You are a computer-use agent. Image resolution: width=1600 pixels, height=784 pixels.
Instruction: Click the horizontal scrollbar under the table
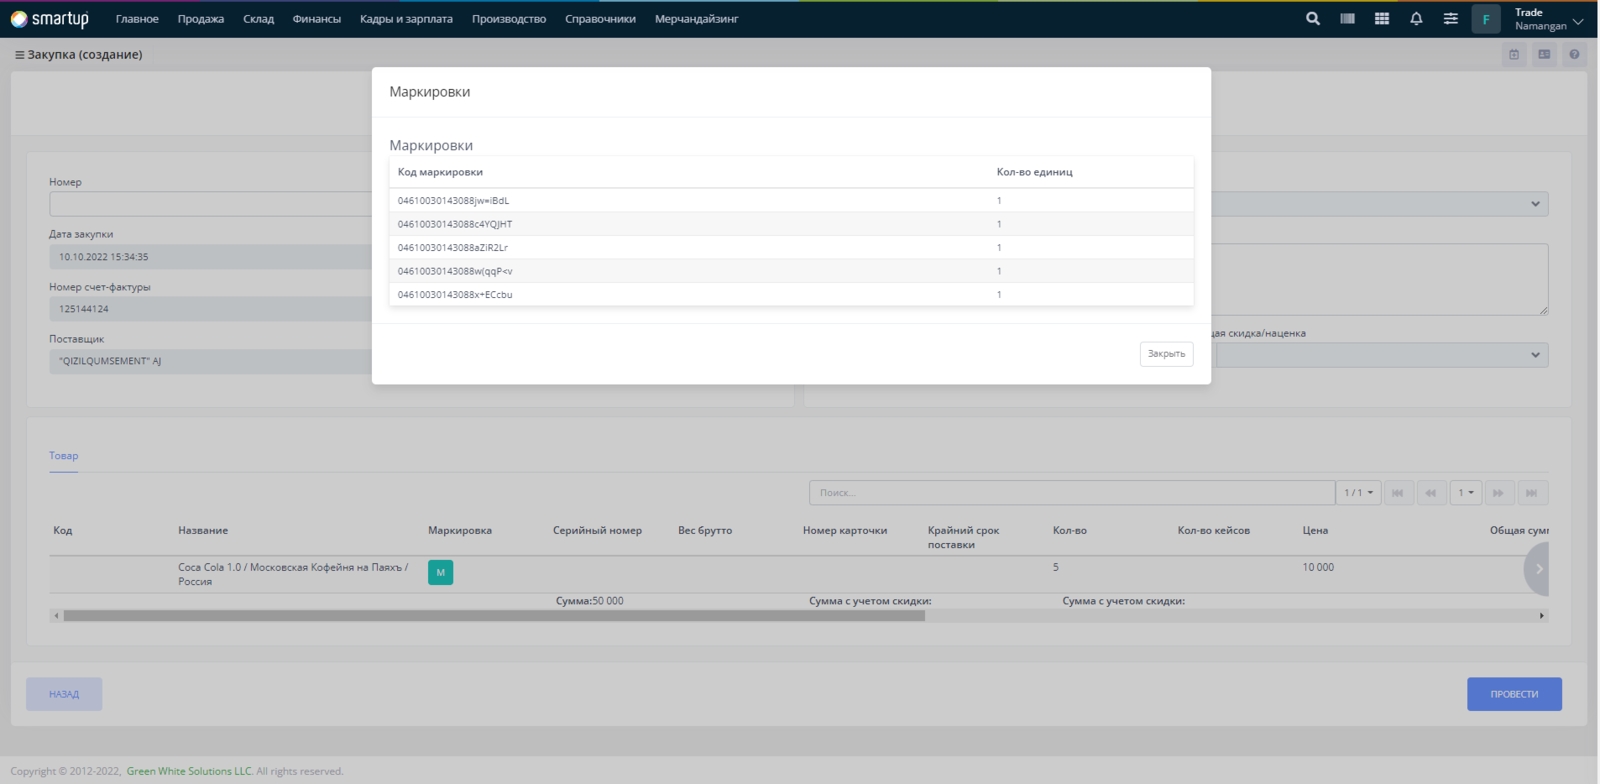[494, 616]
